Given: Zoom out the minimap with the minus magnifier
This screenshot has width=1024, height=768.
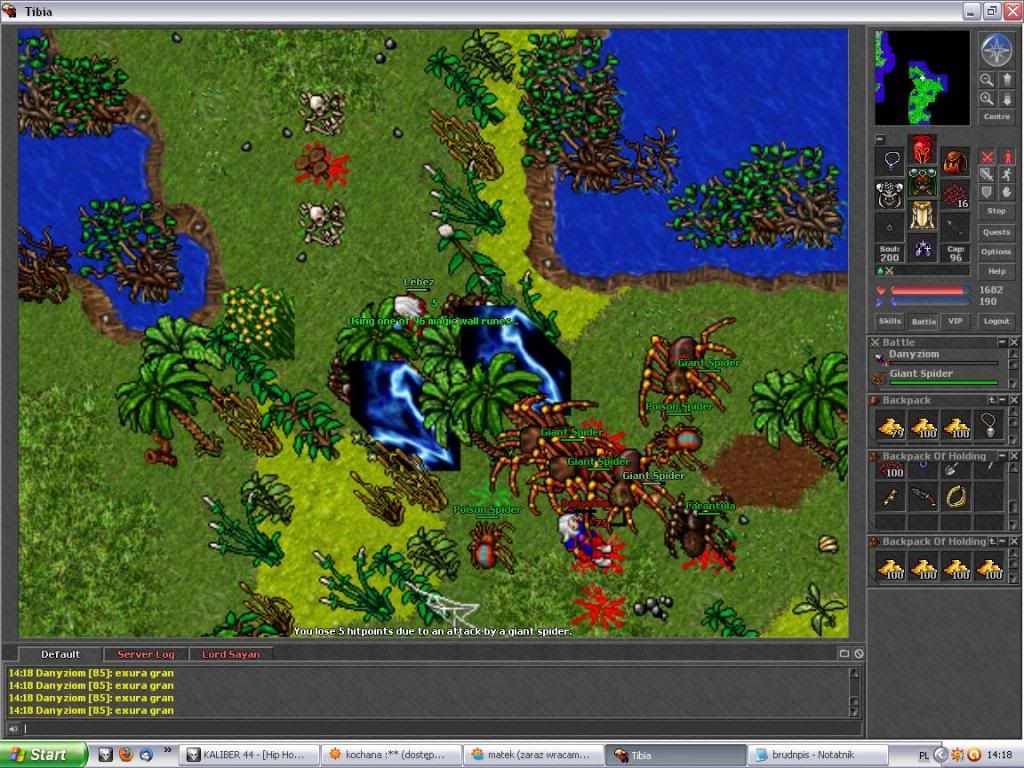Looking at the screenshot, I should click(x=986, y=80).
